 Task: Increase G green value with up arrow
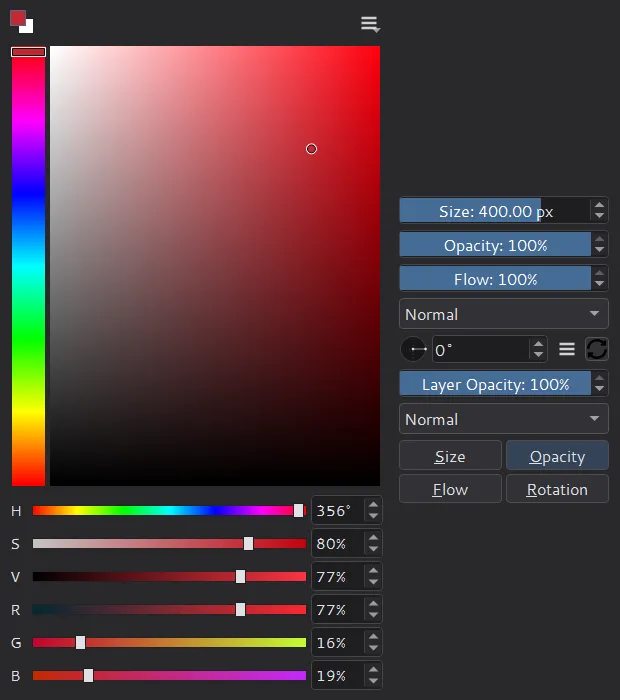373,637
